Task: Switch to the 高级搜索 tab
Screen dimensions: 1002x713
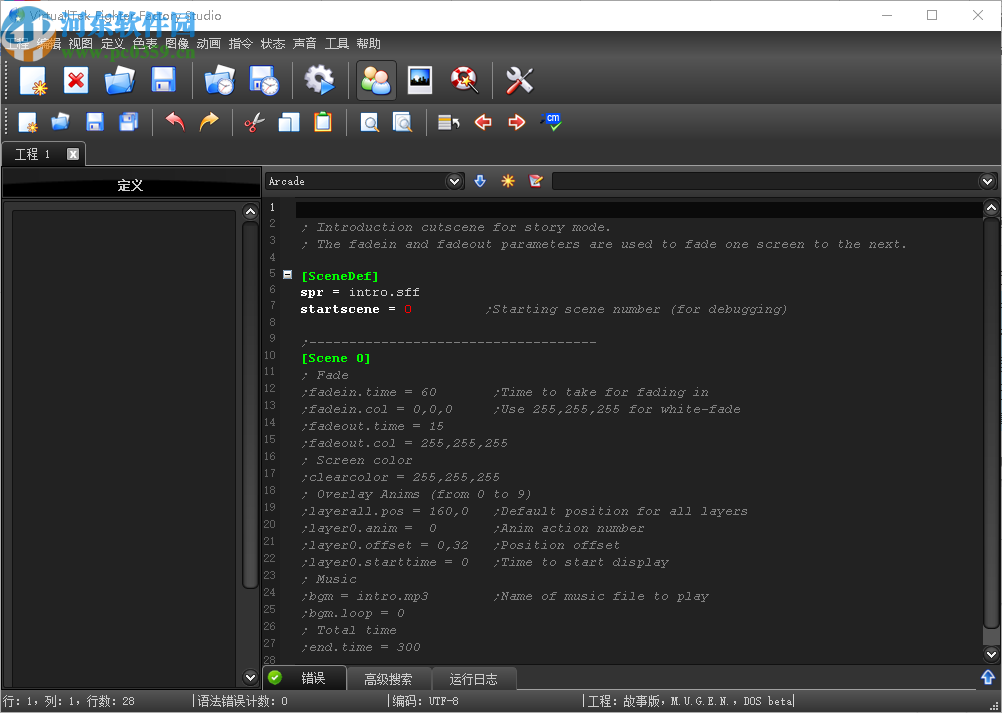Action: (388, 679)
